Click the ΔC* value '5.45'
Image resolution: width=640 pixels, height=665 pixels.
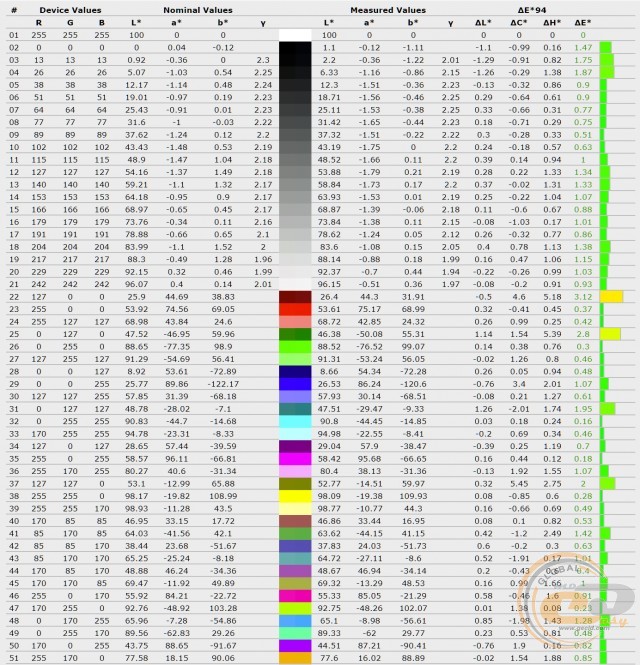519,483
